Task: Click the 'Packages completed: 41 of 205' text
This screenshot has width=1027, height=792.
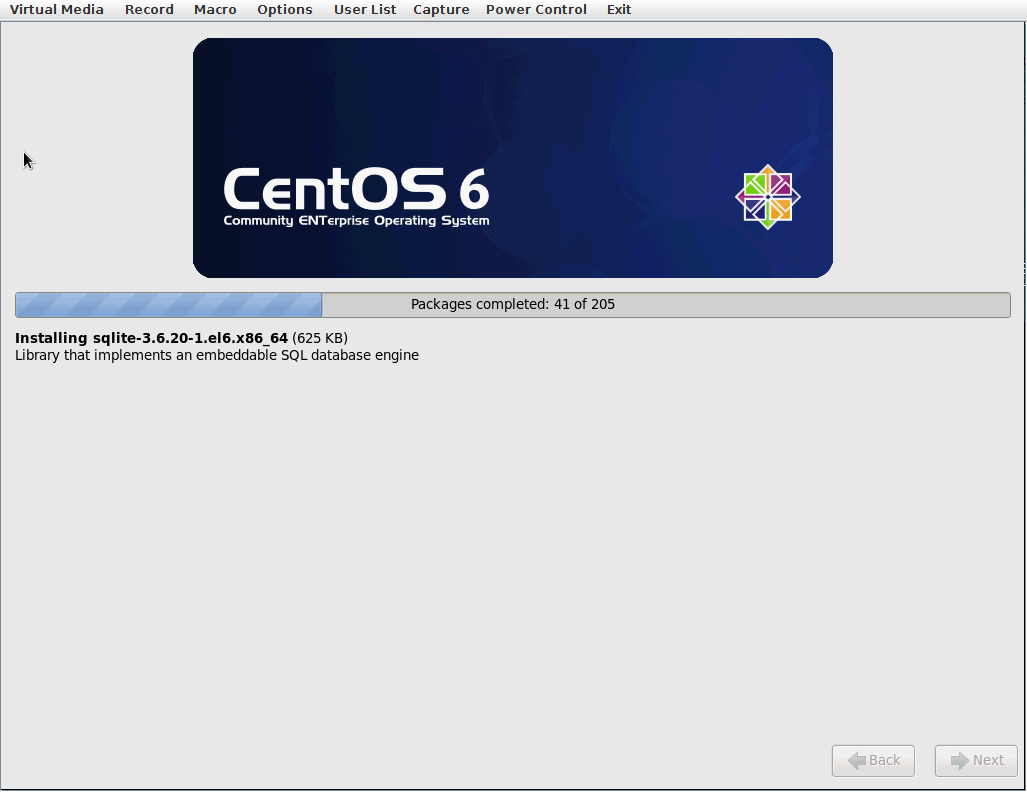Action: [512, 305]
